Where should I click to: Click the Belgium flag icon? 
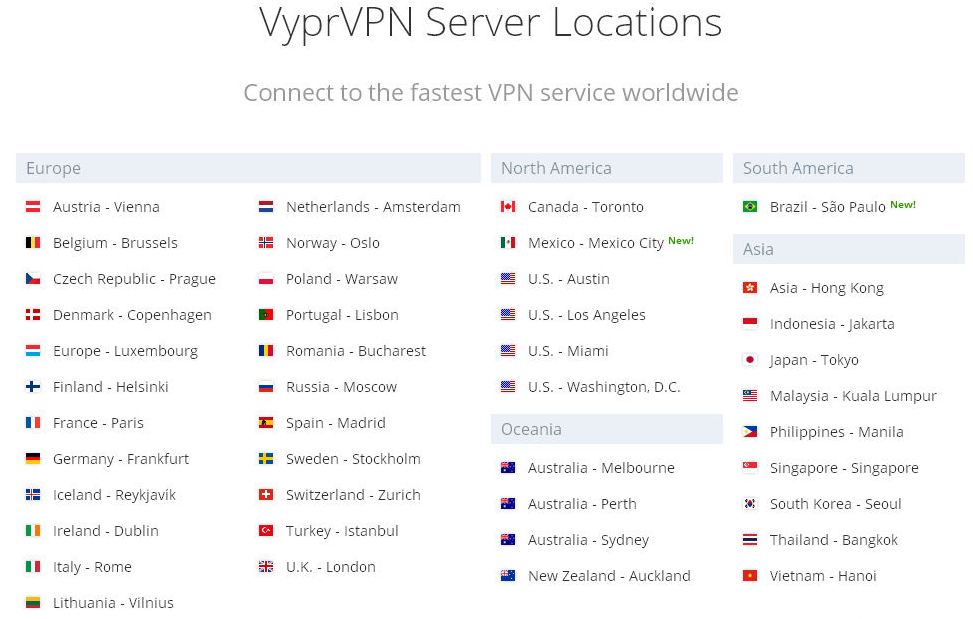tap(33, 243)
